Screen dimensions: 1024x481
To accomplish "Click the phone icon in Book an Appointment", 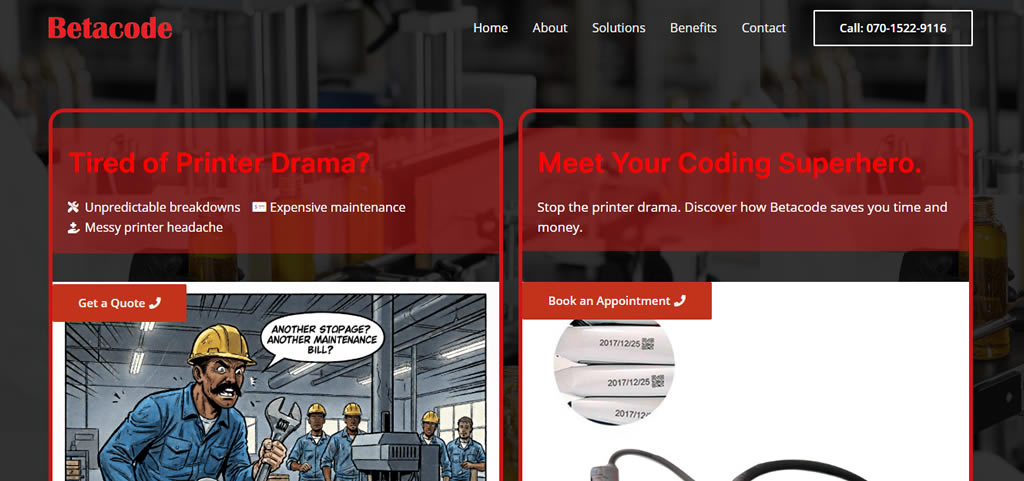I will click(x=680, y=301).
